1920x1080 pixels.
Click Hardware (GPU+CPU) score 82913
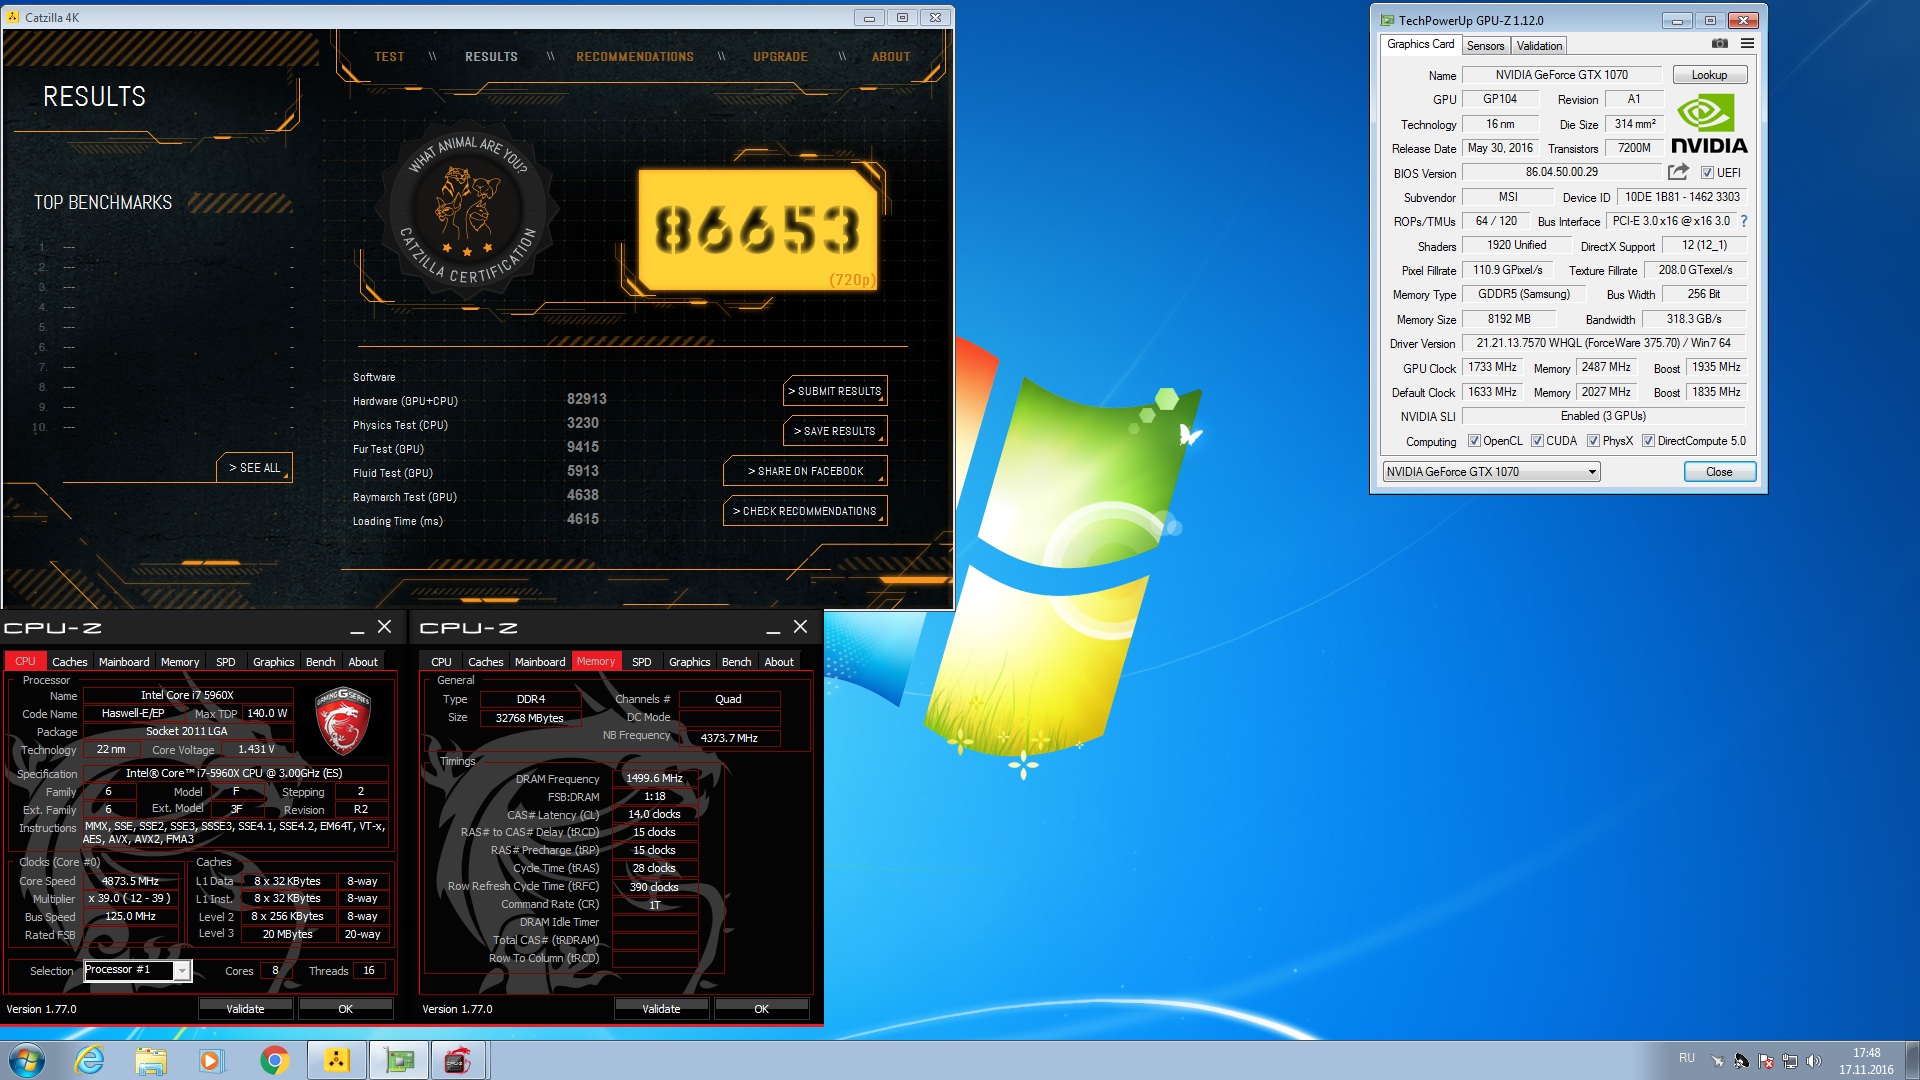pos(587,399)
